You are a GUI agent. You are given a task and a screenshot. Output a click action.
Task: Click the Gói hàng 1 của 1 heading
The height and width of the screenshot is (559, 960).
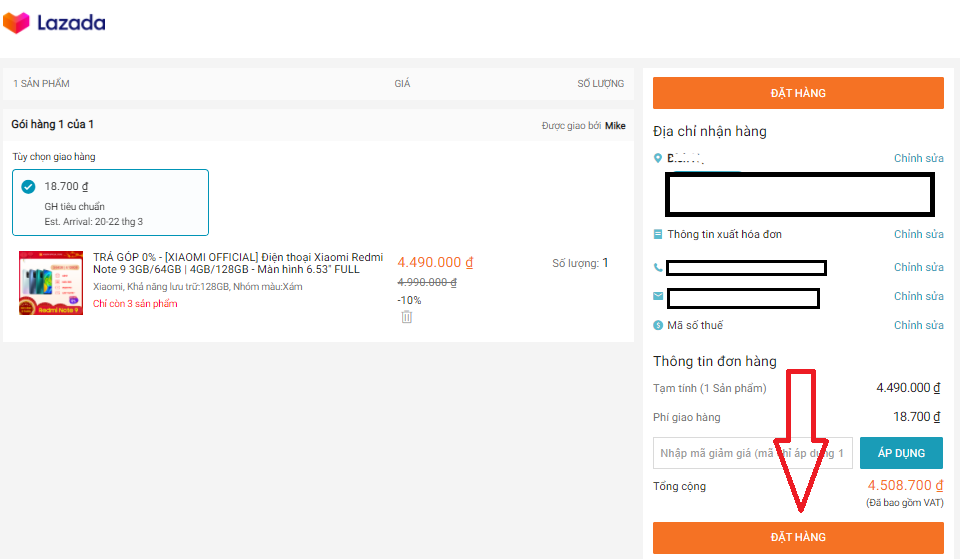coord(52,124)
